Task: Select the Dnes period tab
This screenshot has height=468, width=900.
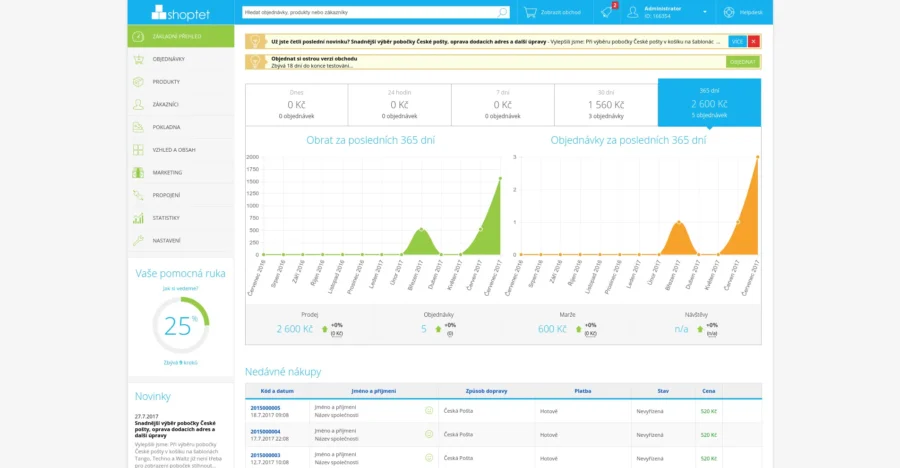Action: point(296,105)
